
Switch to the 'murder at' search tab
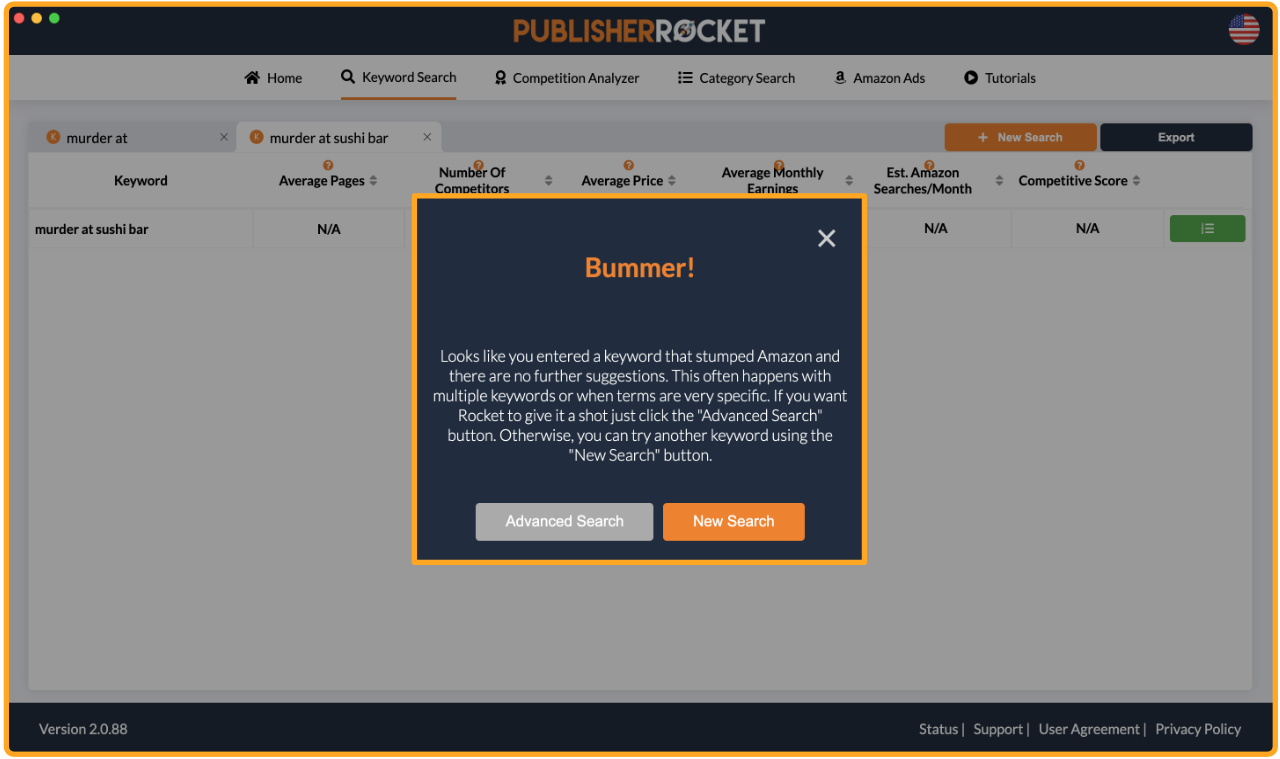pos(97,138)
